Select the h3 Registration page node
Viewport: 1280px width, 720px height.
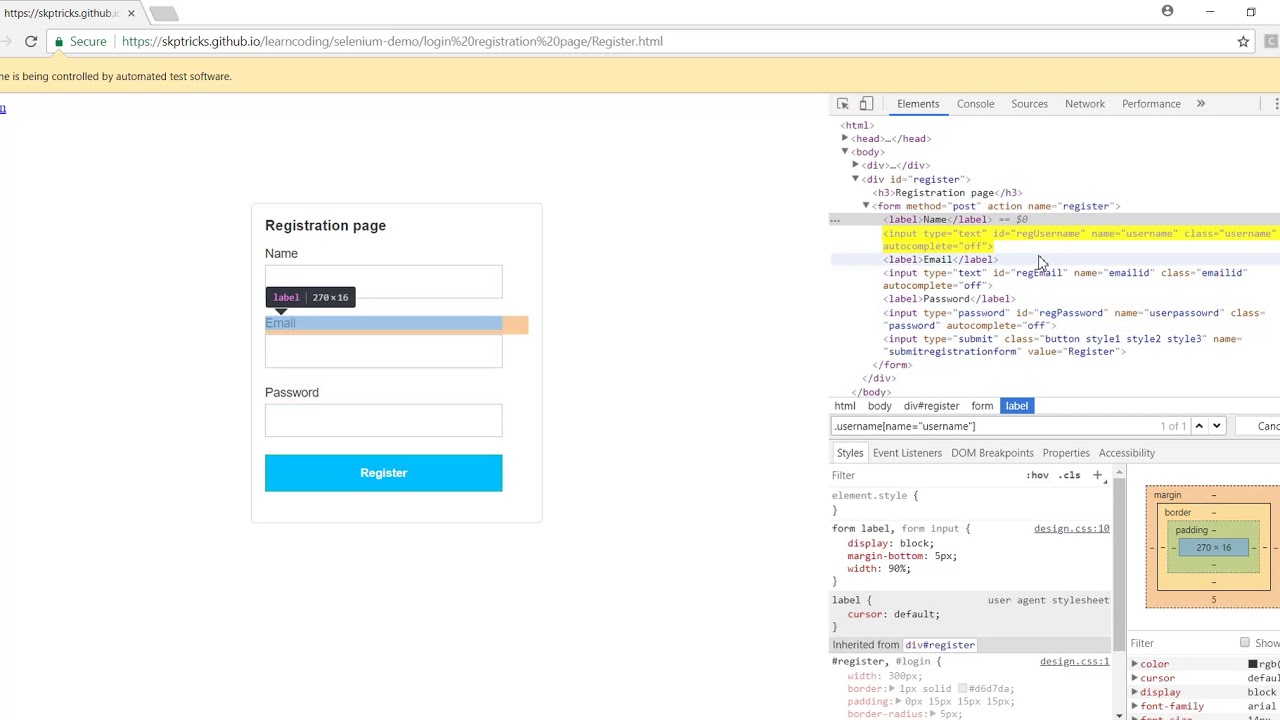pos(947,192)
